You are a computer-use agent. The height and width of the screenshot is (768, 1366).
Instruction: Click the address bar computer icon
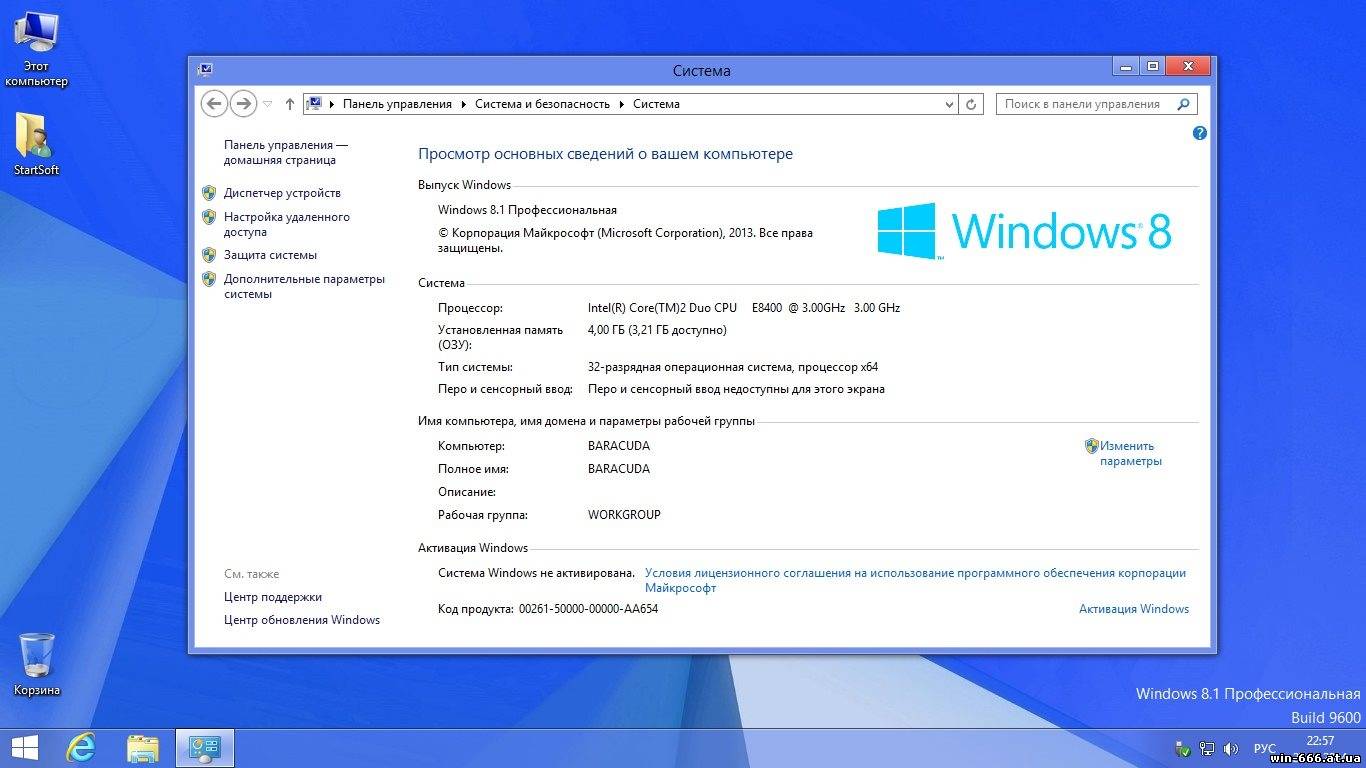click(314, 104)
